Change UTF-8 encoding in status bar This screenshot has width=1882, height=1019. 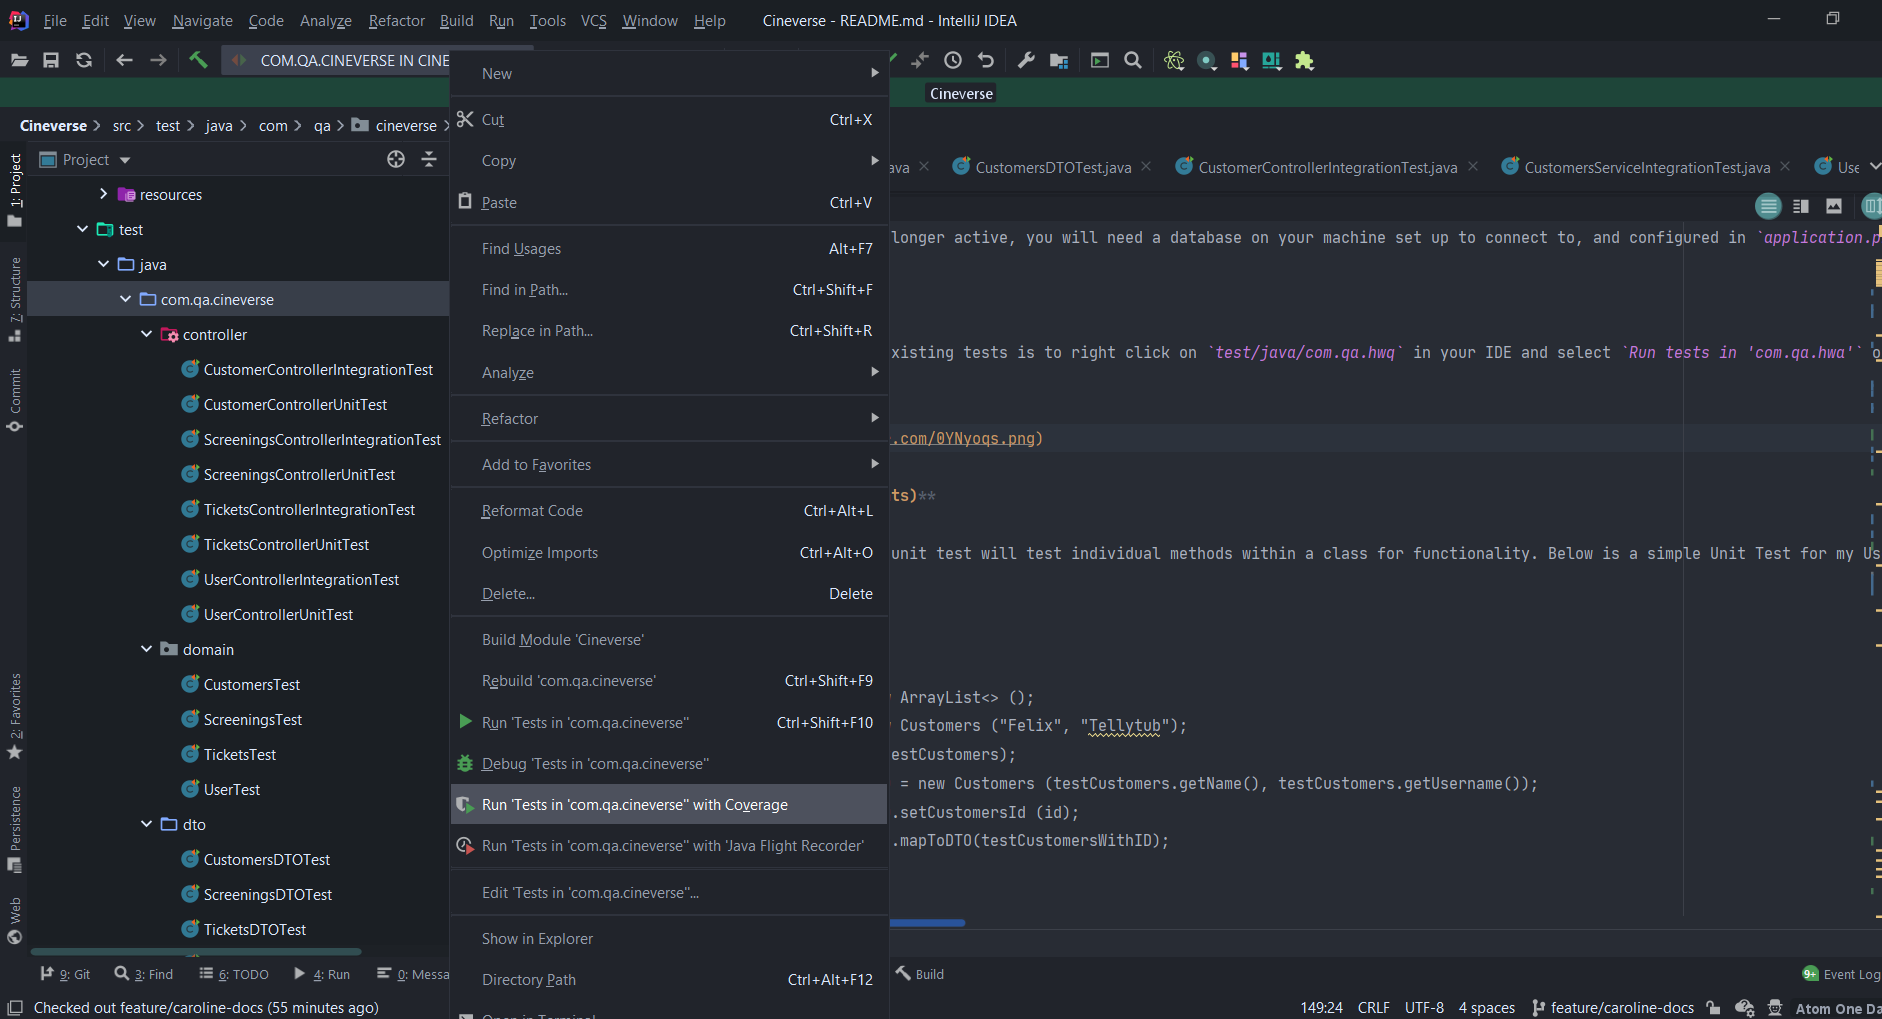click(1424, 1007)
